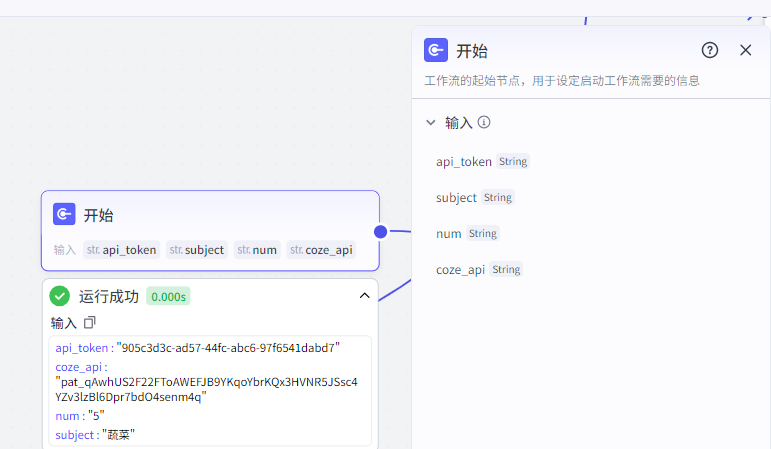Click String type badge next to api_token
The height and width of the screenshot is (449, 771).
tap(513, 161)
